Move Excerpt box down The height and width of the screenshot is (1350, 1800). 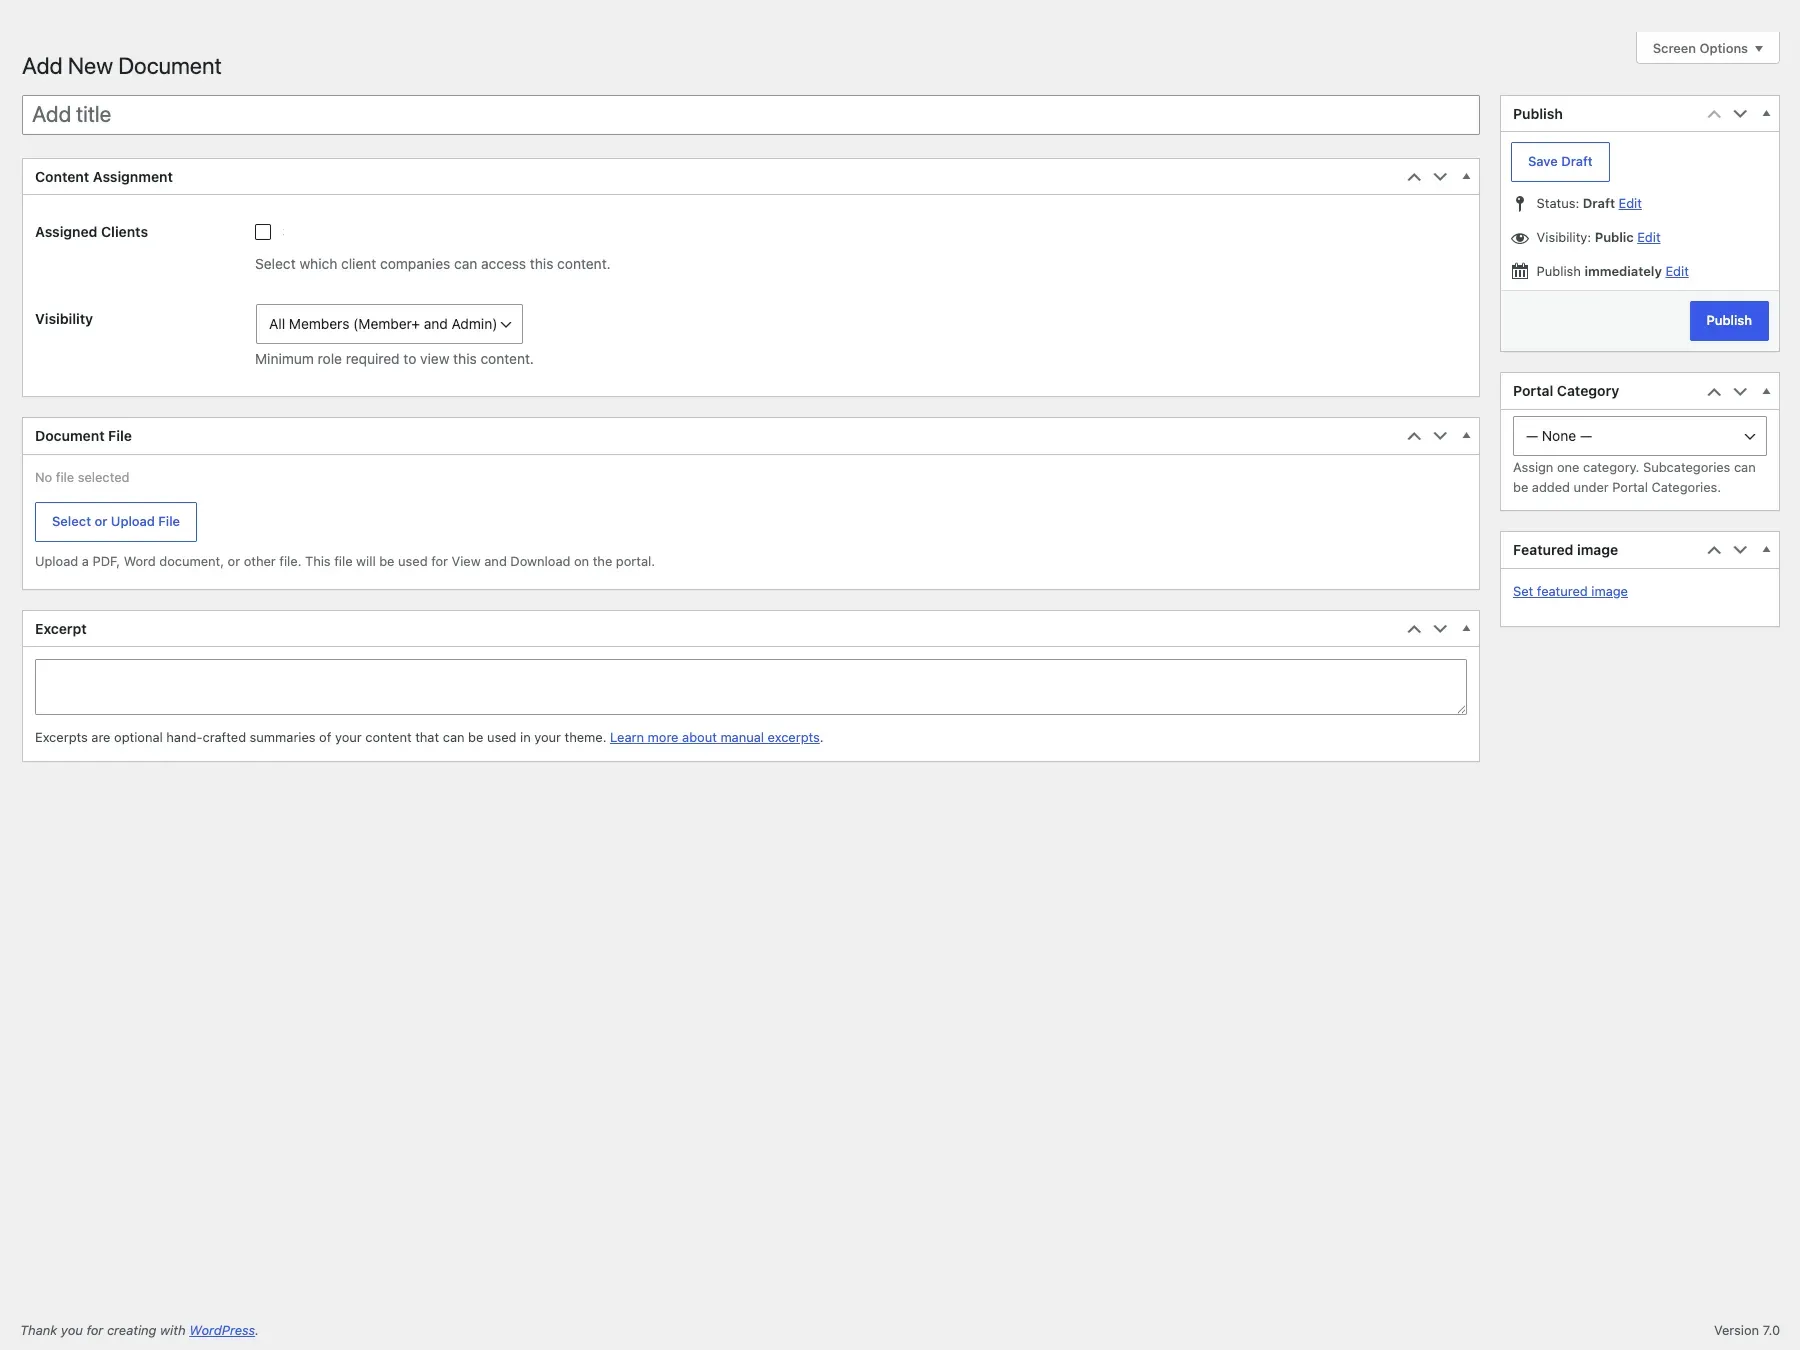coord(1440,629)
